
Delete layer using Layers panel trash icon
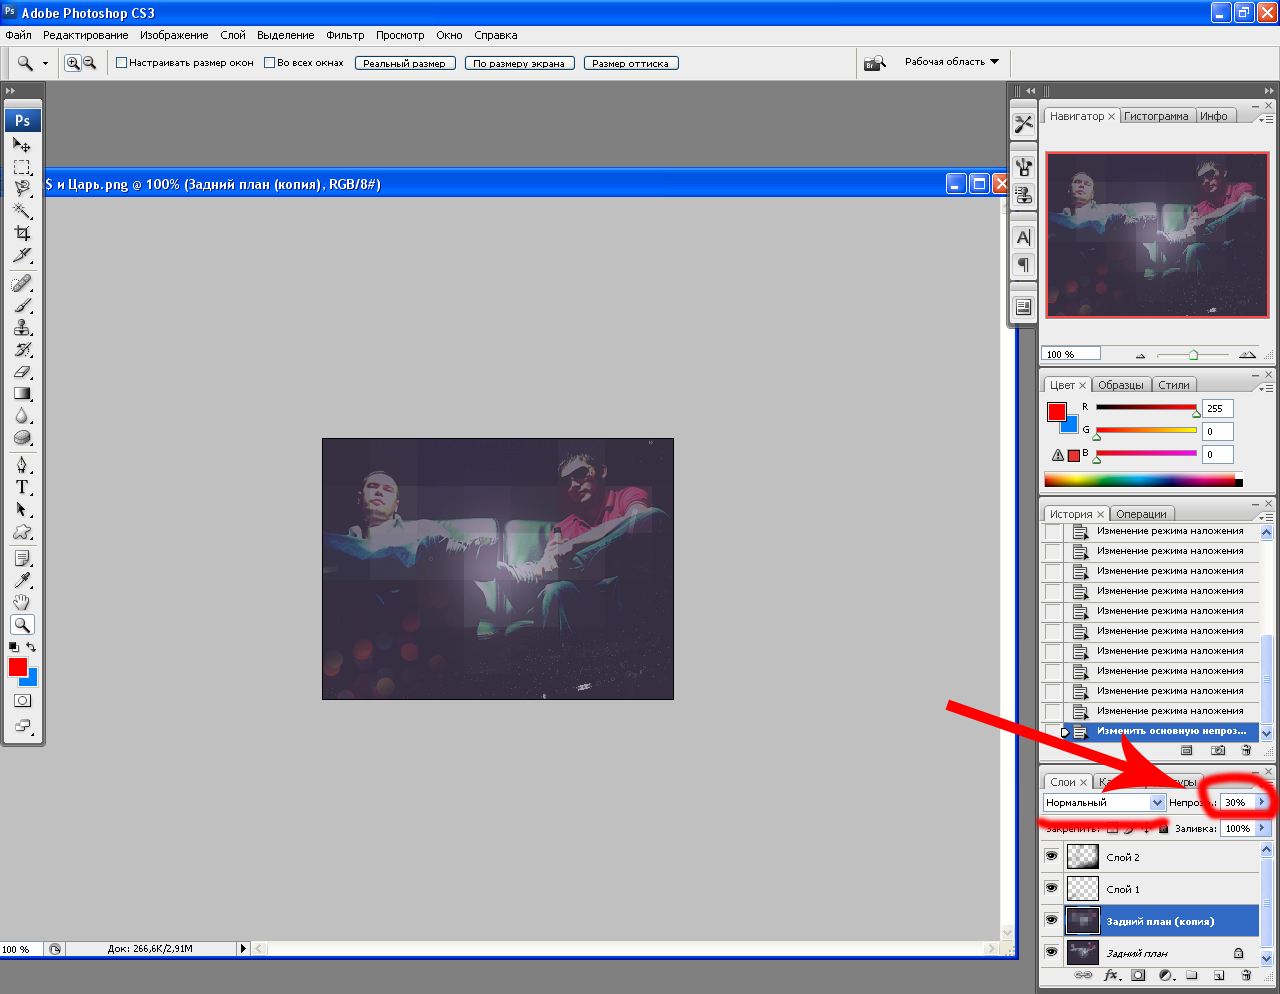tap(1246, 975)
